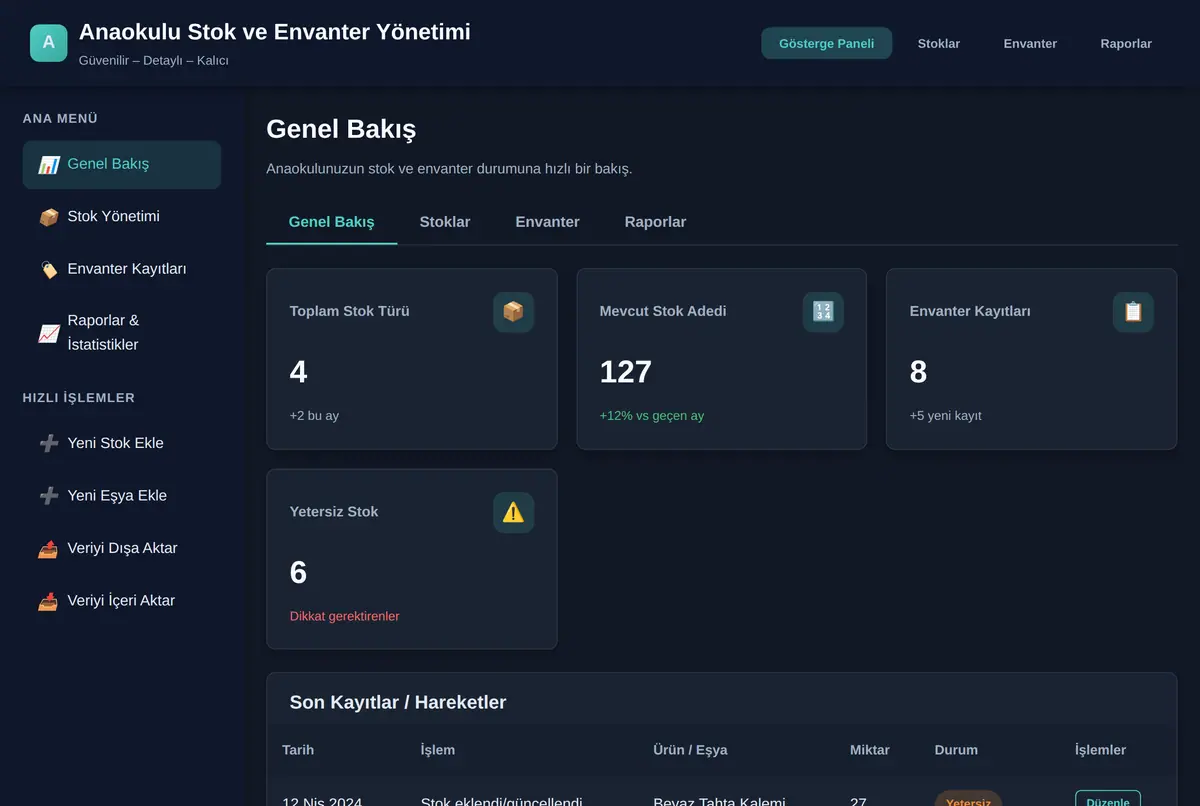1200x806 pixels.
Task: Click the package icon on Toplam Stok Türü card
Action: (x=513, y=312)
